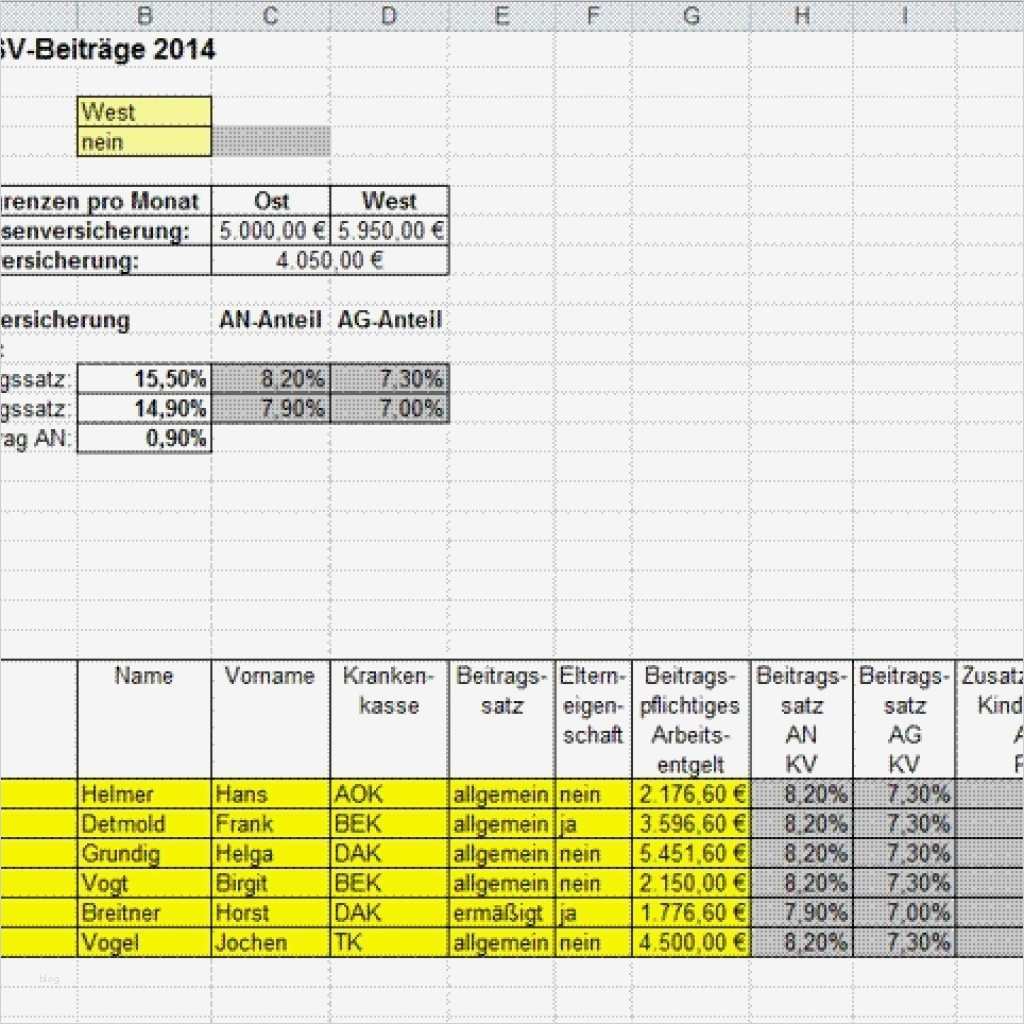Select the 'TK' insurance cell
This screenshot has width=1024, height=1024.
pyautogui.click(x=390, y=943)
